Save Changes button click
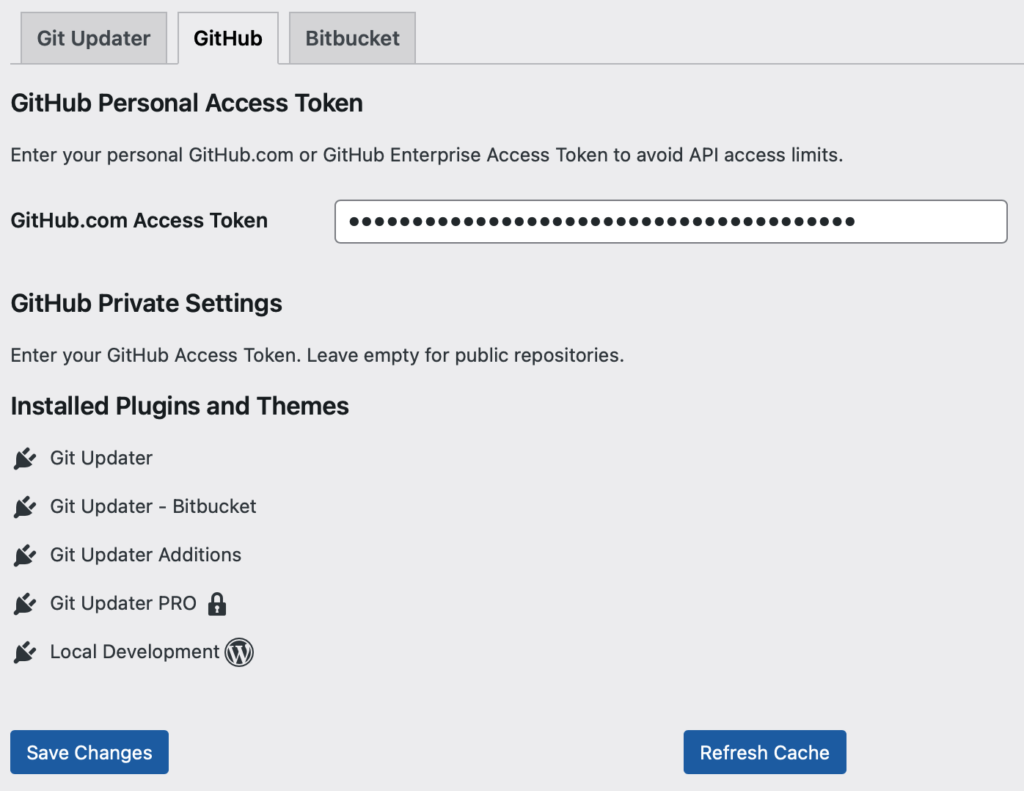 [89, 752]
